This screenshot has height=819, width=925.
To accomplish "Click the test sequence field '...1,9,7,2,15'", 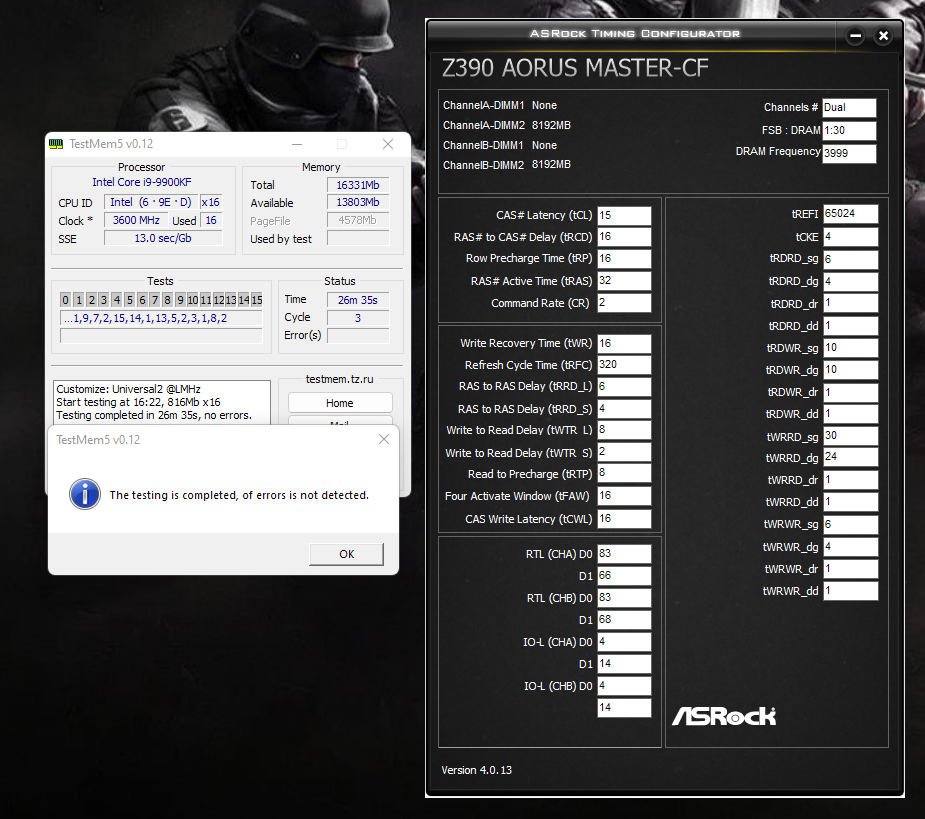I will 161,319.
